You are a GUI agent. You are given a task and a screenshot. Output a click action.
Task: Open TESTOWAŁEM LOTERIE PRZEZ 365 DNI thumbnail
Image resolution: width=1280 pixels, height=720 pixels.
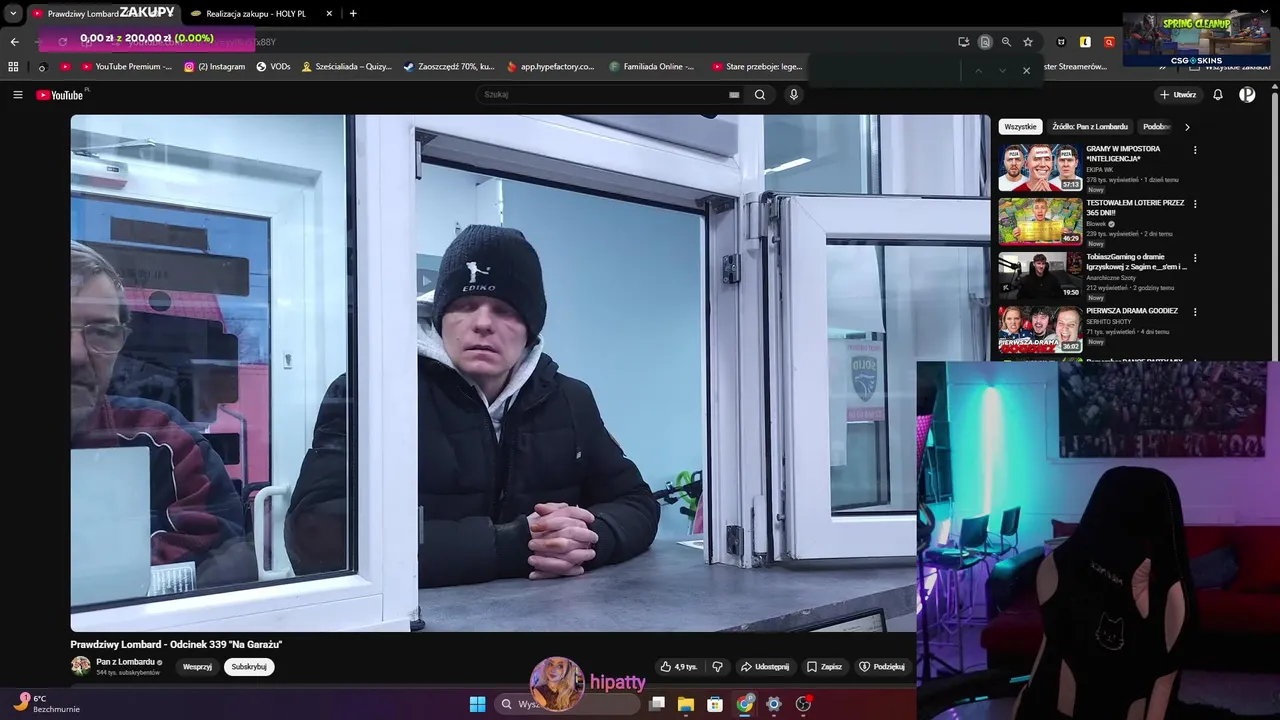[x=1040, y=222]
